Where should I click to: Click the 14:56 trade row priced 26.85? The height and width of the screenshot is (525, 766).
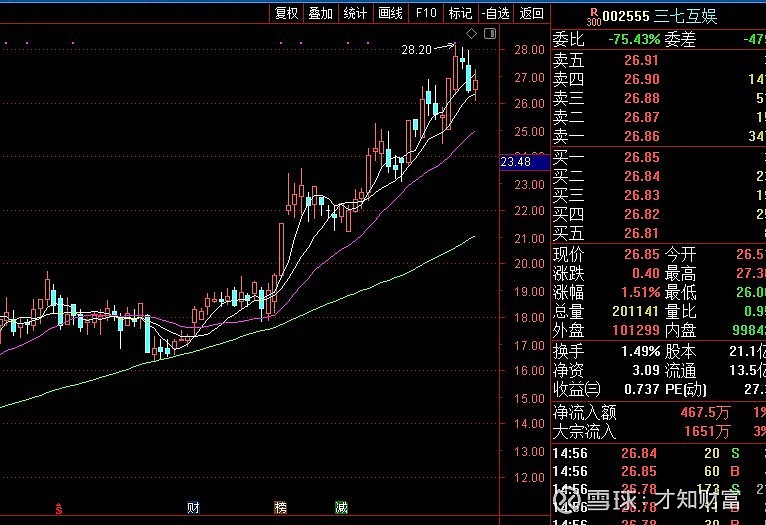[x=658, y=472]
